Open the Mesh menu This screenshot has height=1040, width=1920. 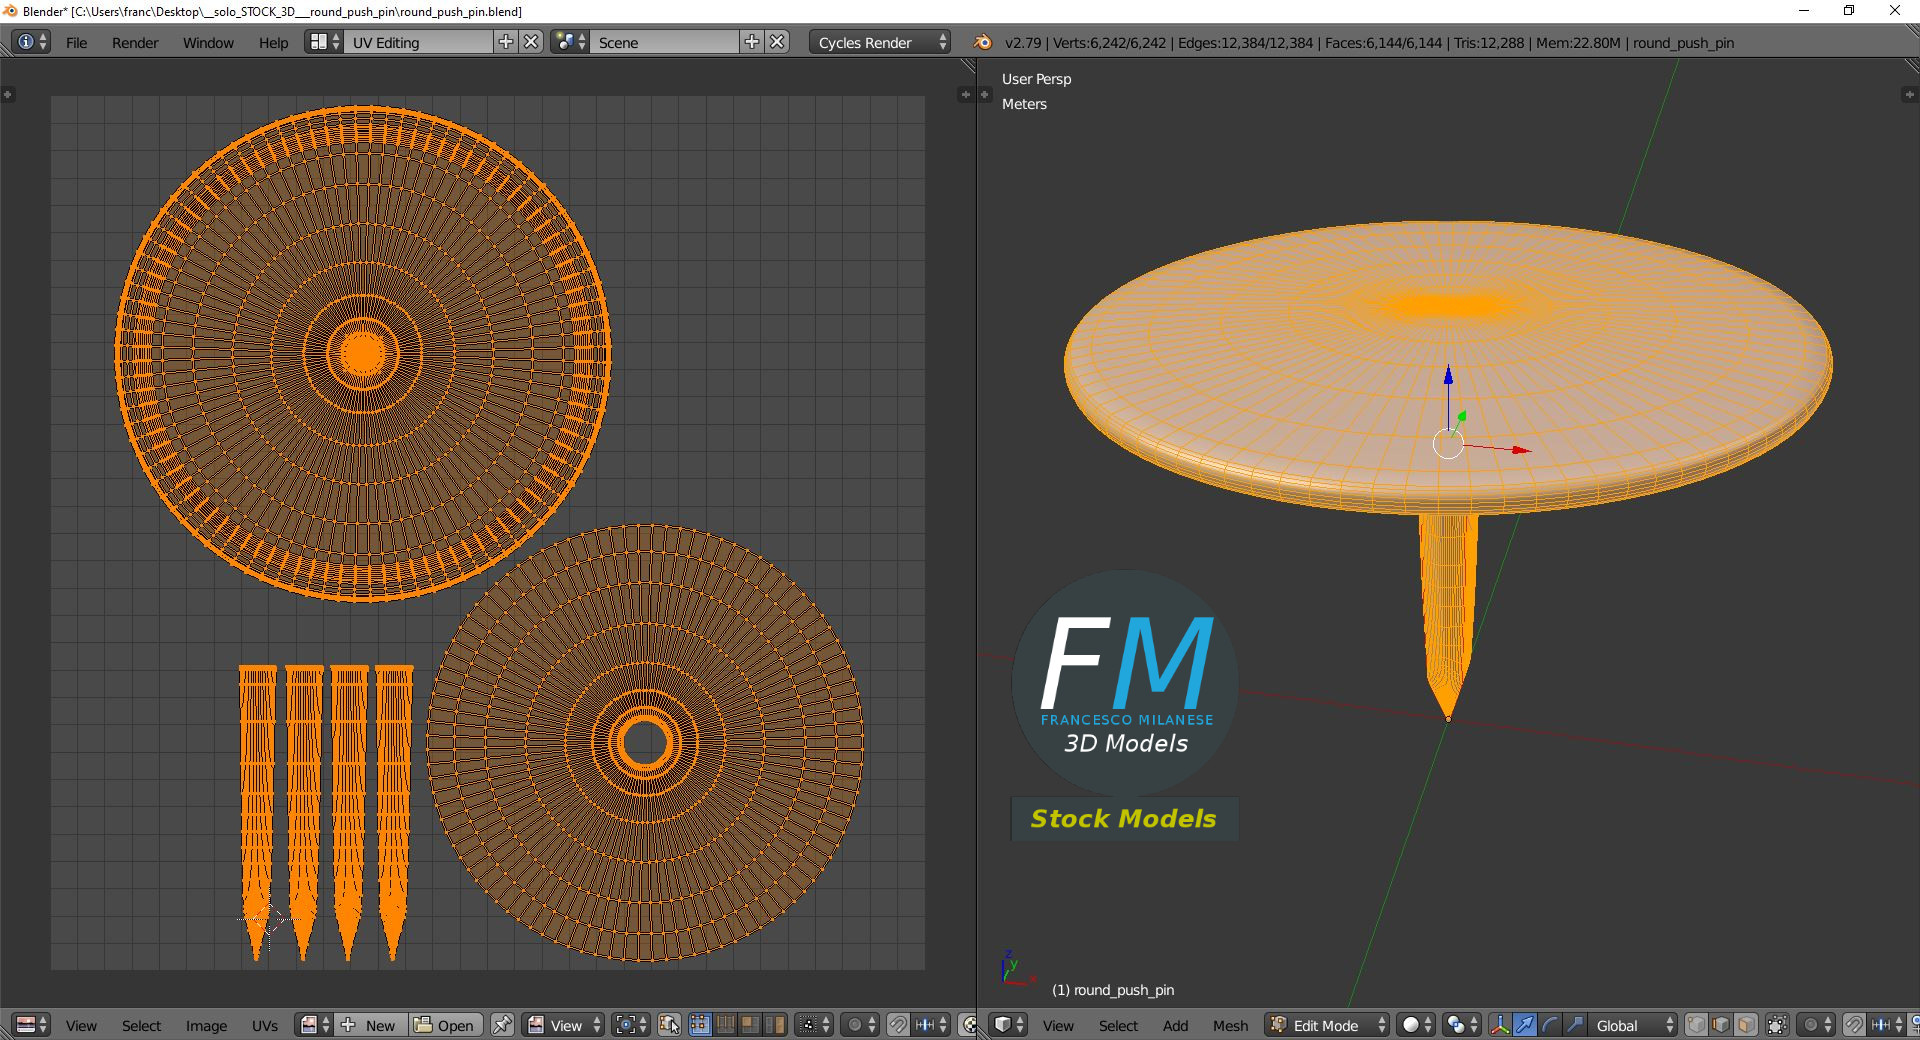click(x=1230, y=1026)
